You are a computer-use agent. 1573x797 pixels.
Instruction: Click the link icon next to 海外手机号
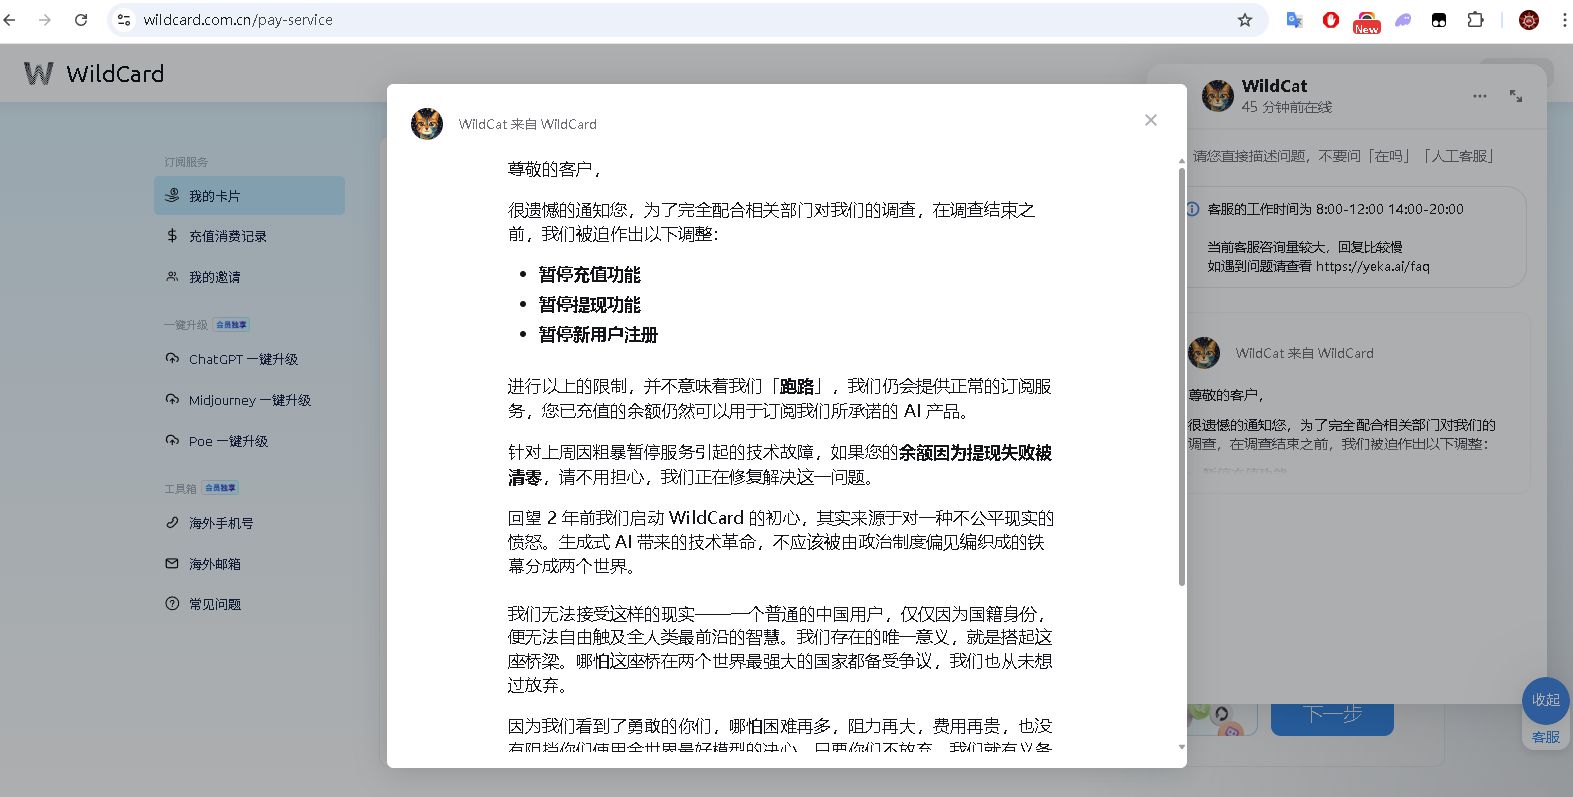pyautogui.click(x=172, y=523)
